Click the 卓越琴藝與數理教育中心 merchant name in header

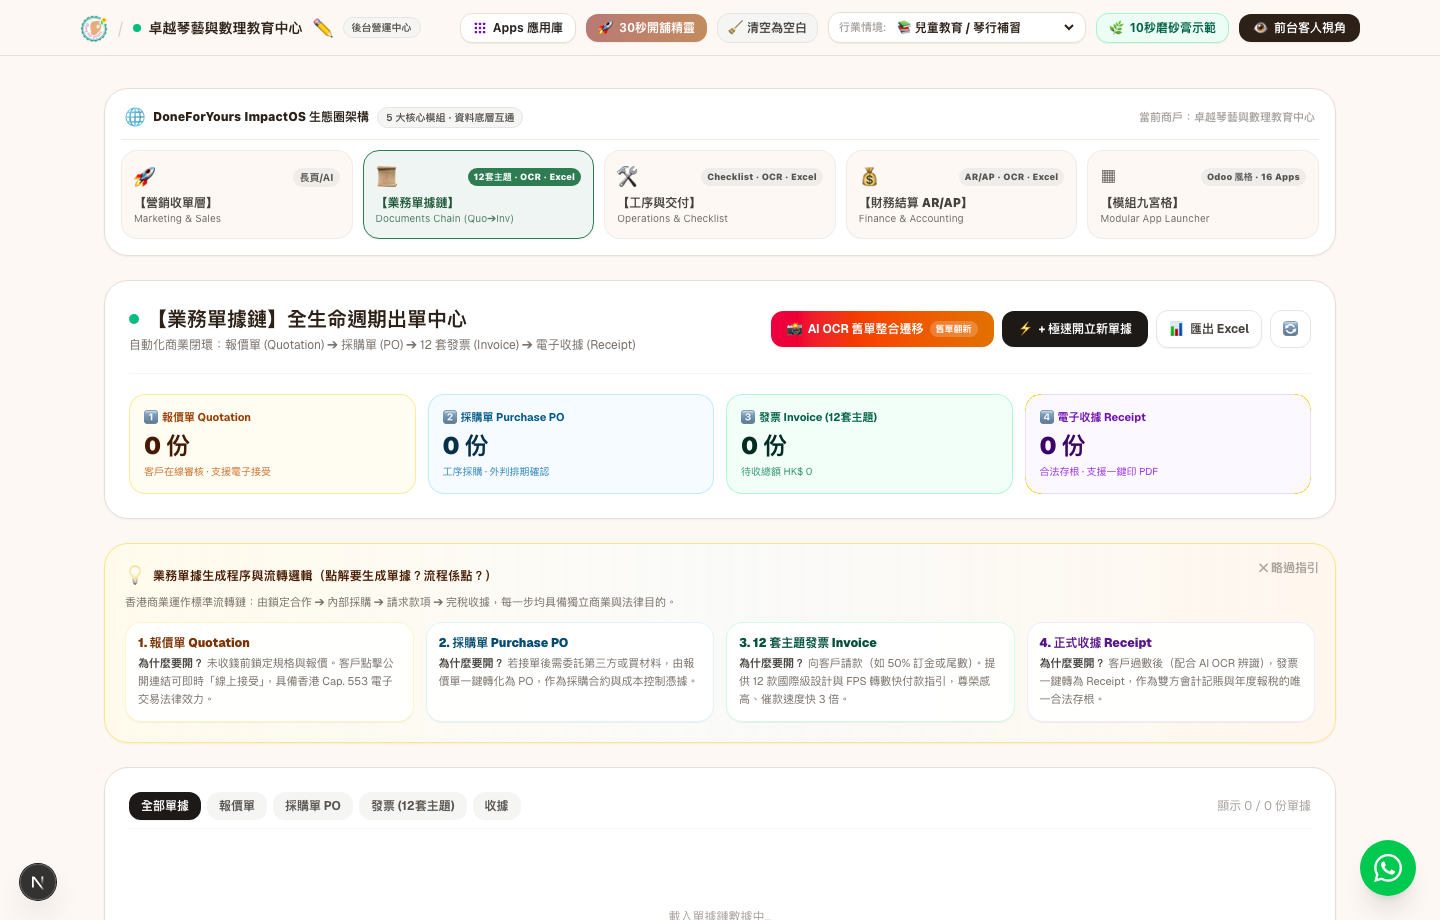[225, 28]
